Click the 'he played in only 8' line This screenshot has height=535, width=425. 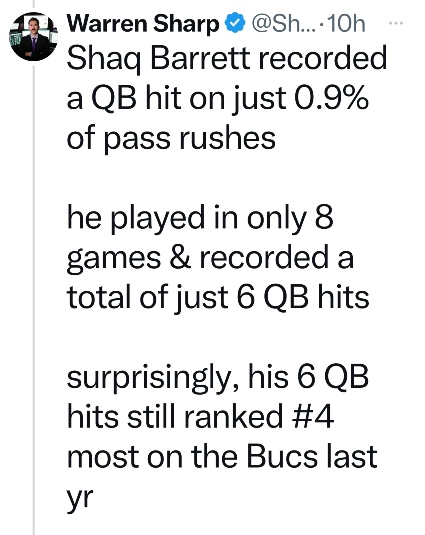click(200, 218)
